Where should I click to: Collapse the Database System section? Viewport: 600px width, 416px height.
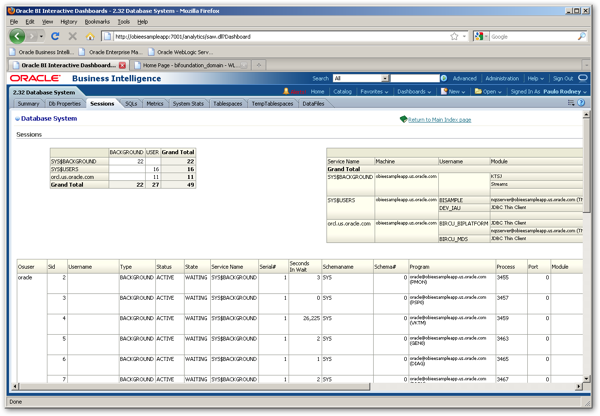click(x=17, y=119)
